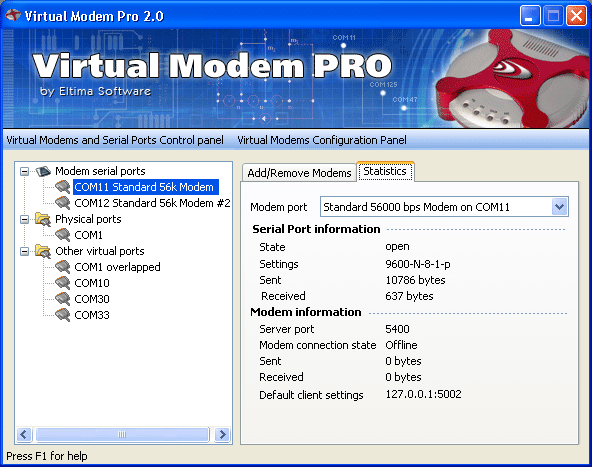Screen dimensions: 592x467
Task: Click the Server port value 5400
Action: tap(397, 329)
